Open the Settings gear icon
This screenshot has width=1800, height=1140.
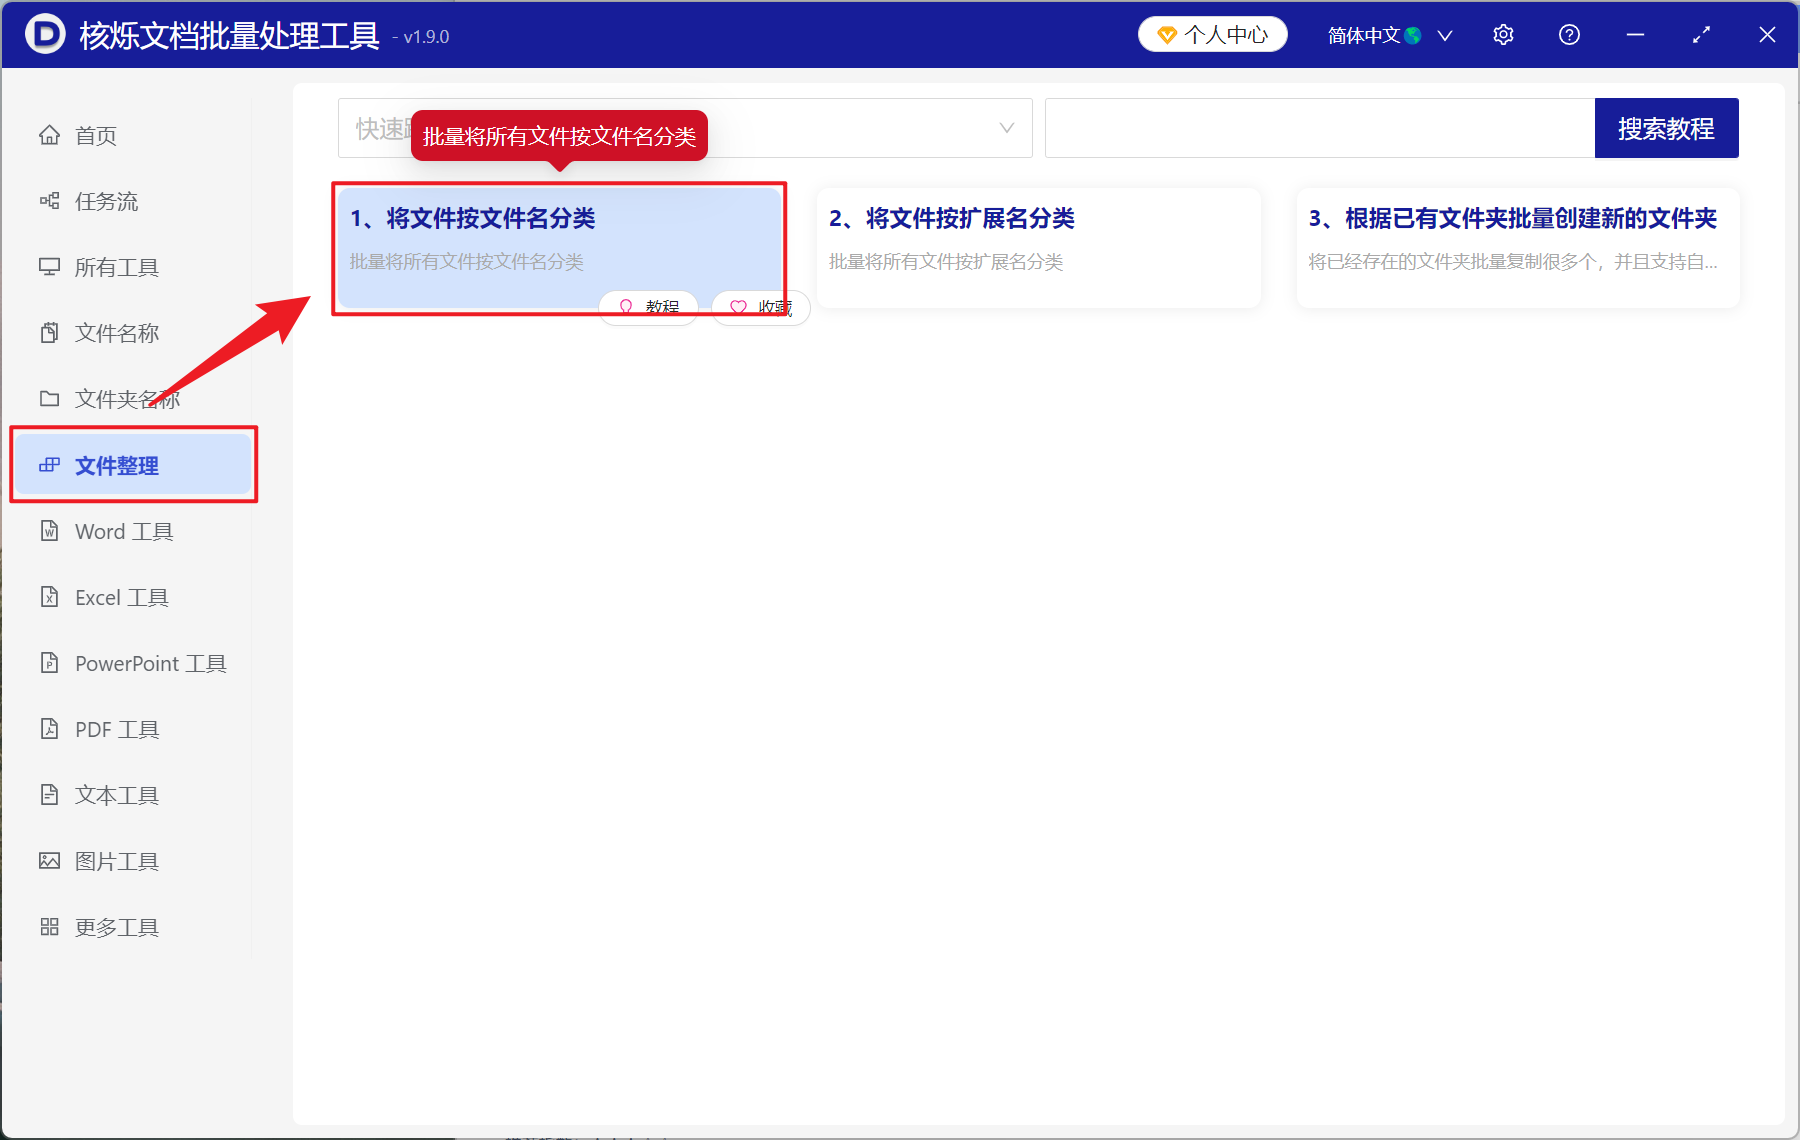tap(1503, 34)
